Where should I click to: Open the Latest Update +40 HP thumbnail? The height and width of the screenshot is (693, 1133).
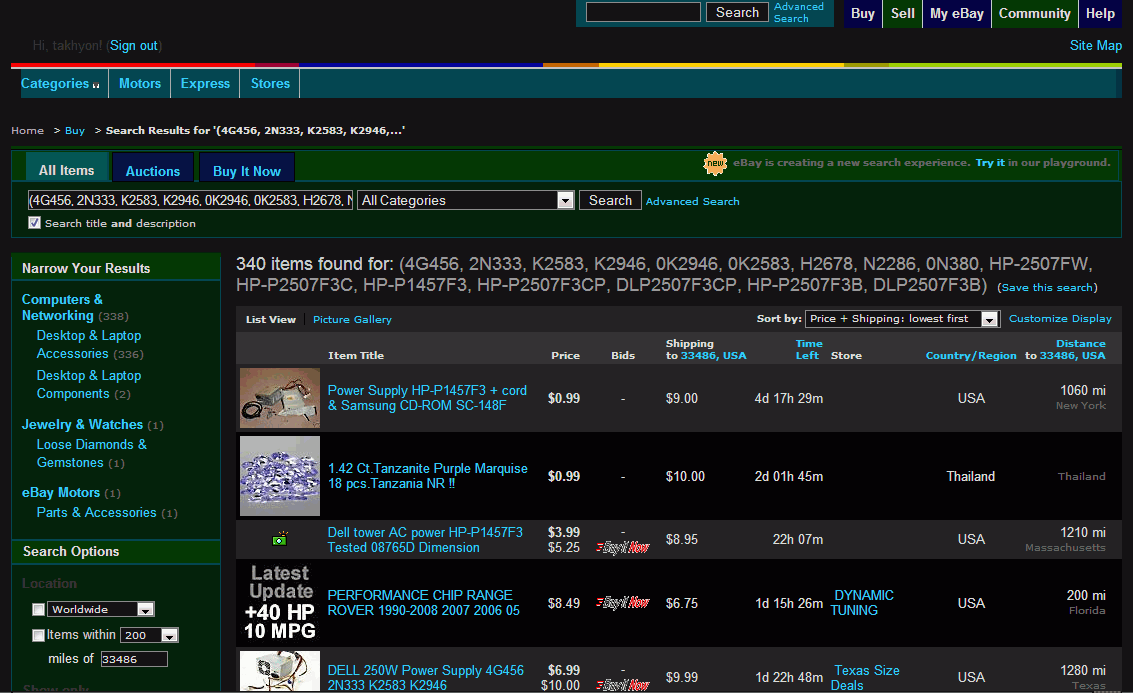[280, 603]
